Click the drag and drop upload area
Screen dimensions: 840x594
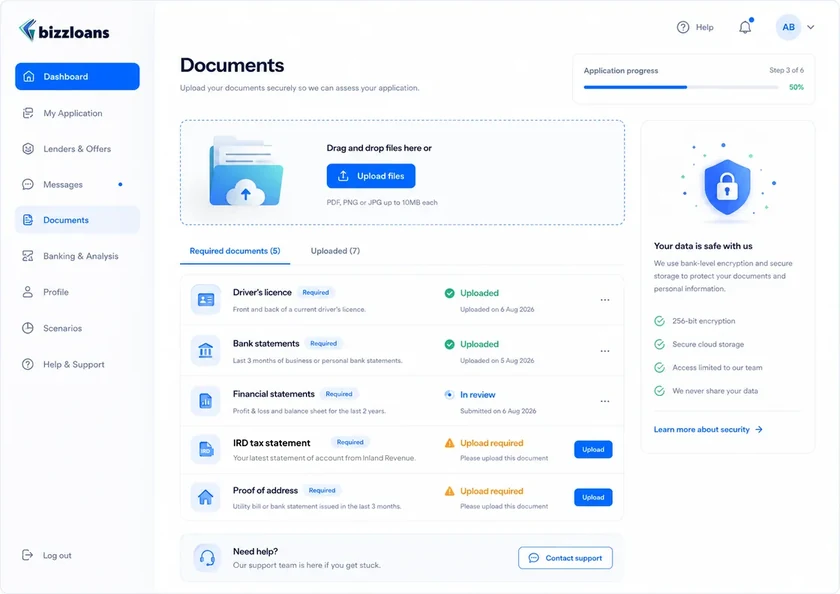(x=402, y=172)
